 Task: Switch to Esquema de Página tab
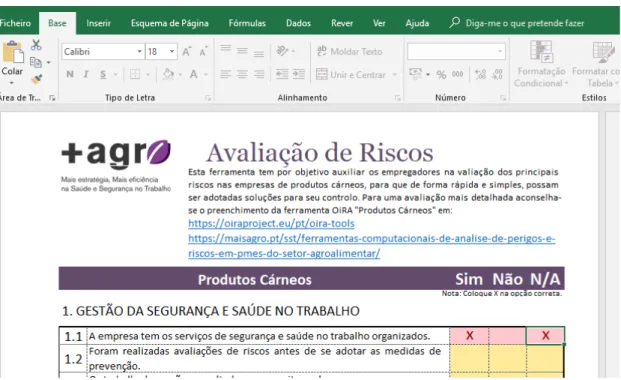click(170, 23)
